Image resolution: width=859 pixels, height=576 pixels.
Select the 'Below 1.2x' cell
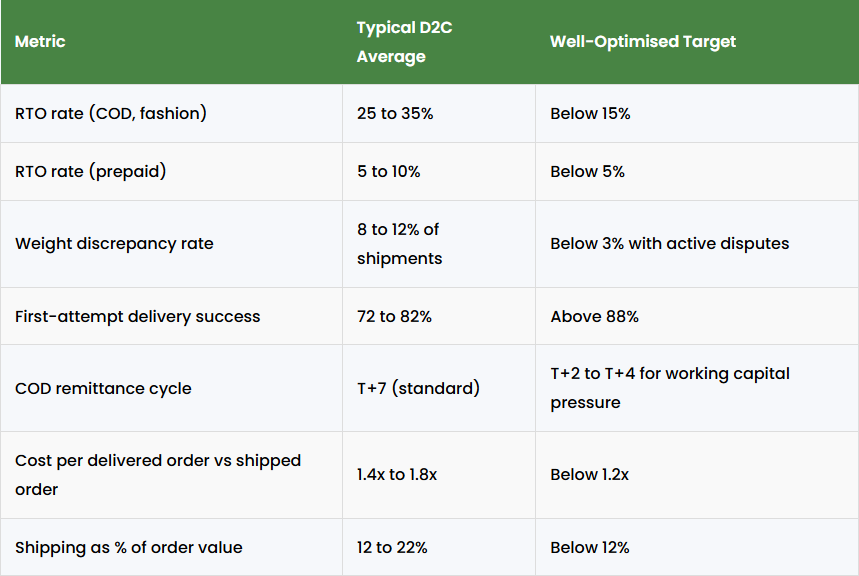tap(697, 475)
